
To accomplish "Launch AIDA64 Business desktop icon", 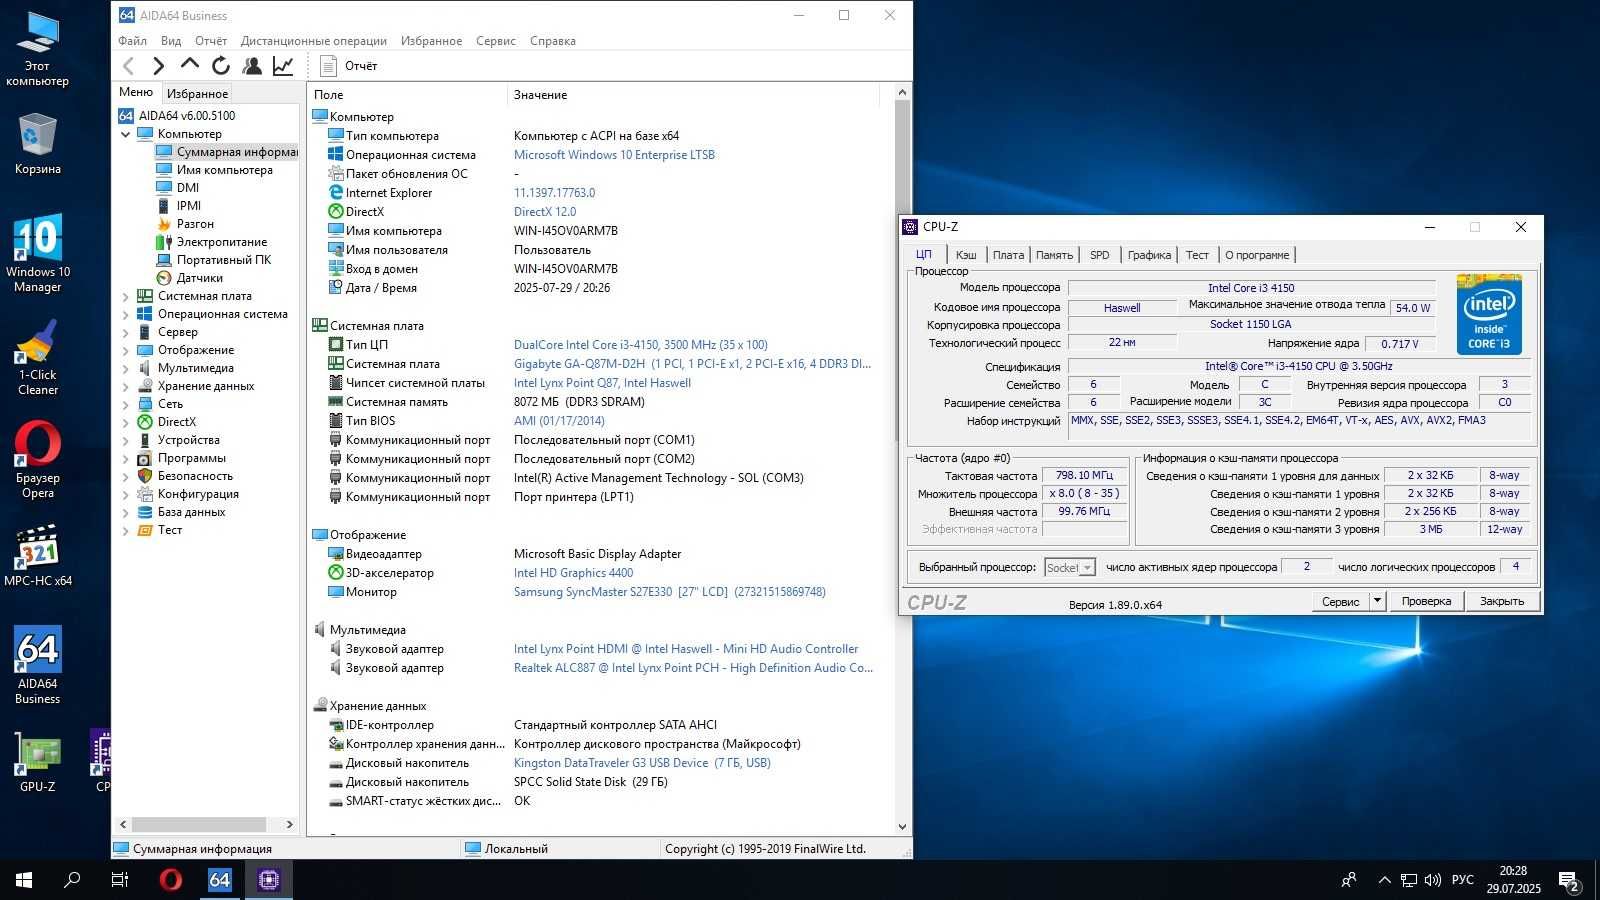I will pyautogui.click(x=38, y=665).
